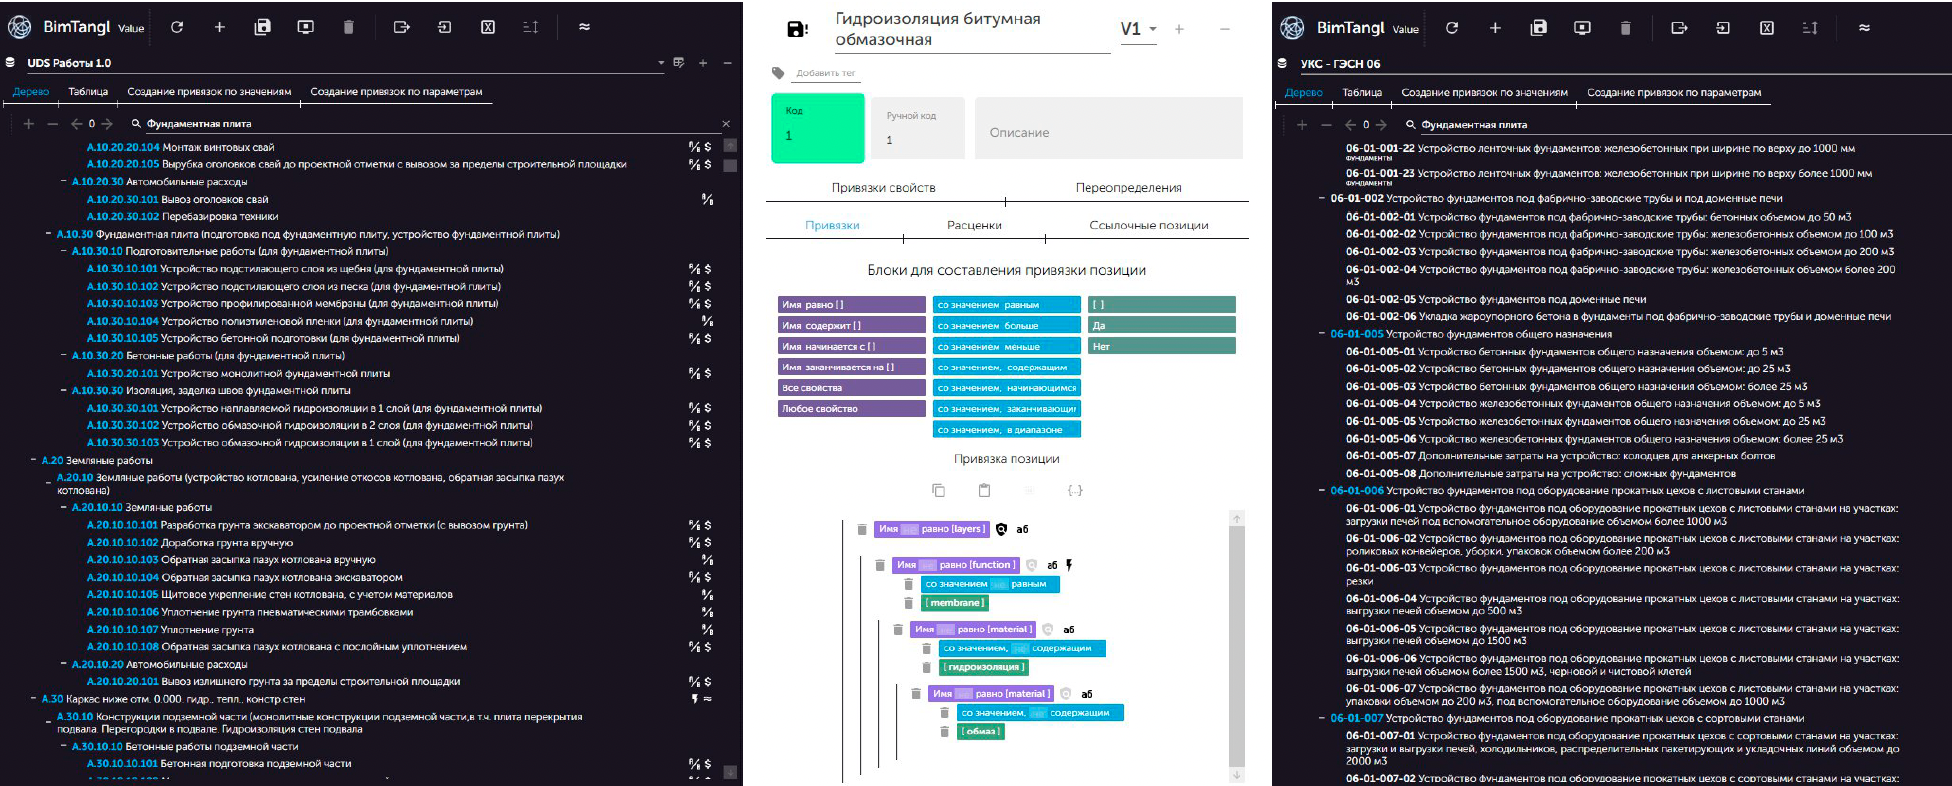1952x786 pixels.
Task: Click copy icon under Привязка позиции
Action: 938,490
